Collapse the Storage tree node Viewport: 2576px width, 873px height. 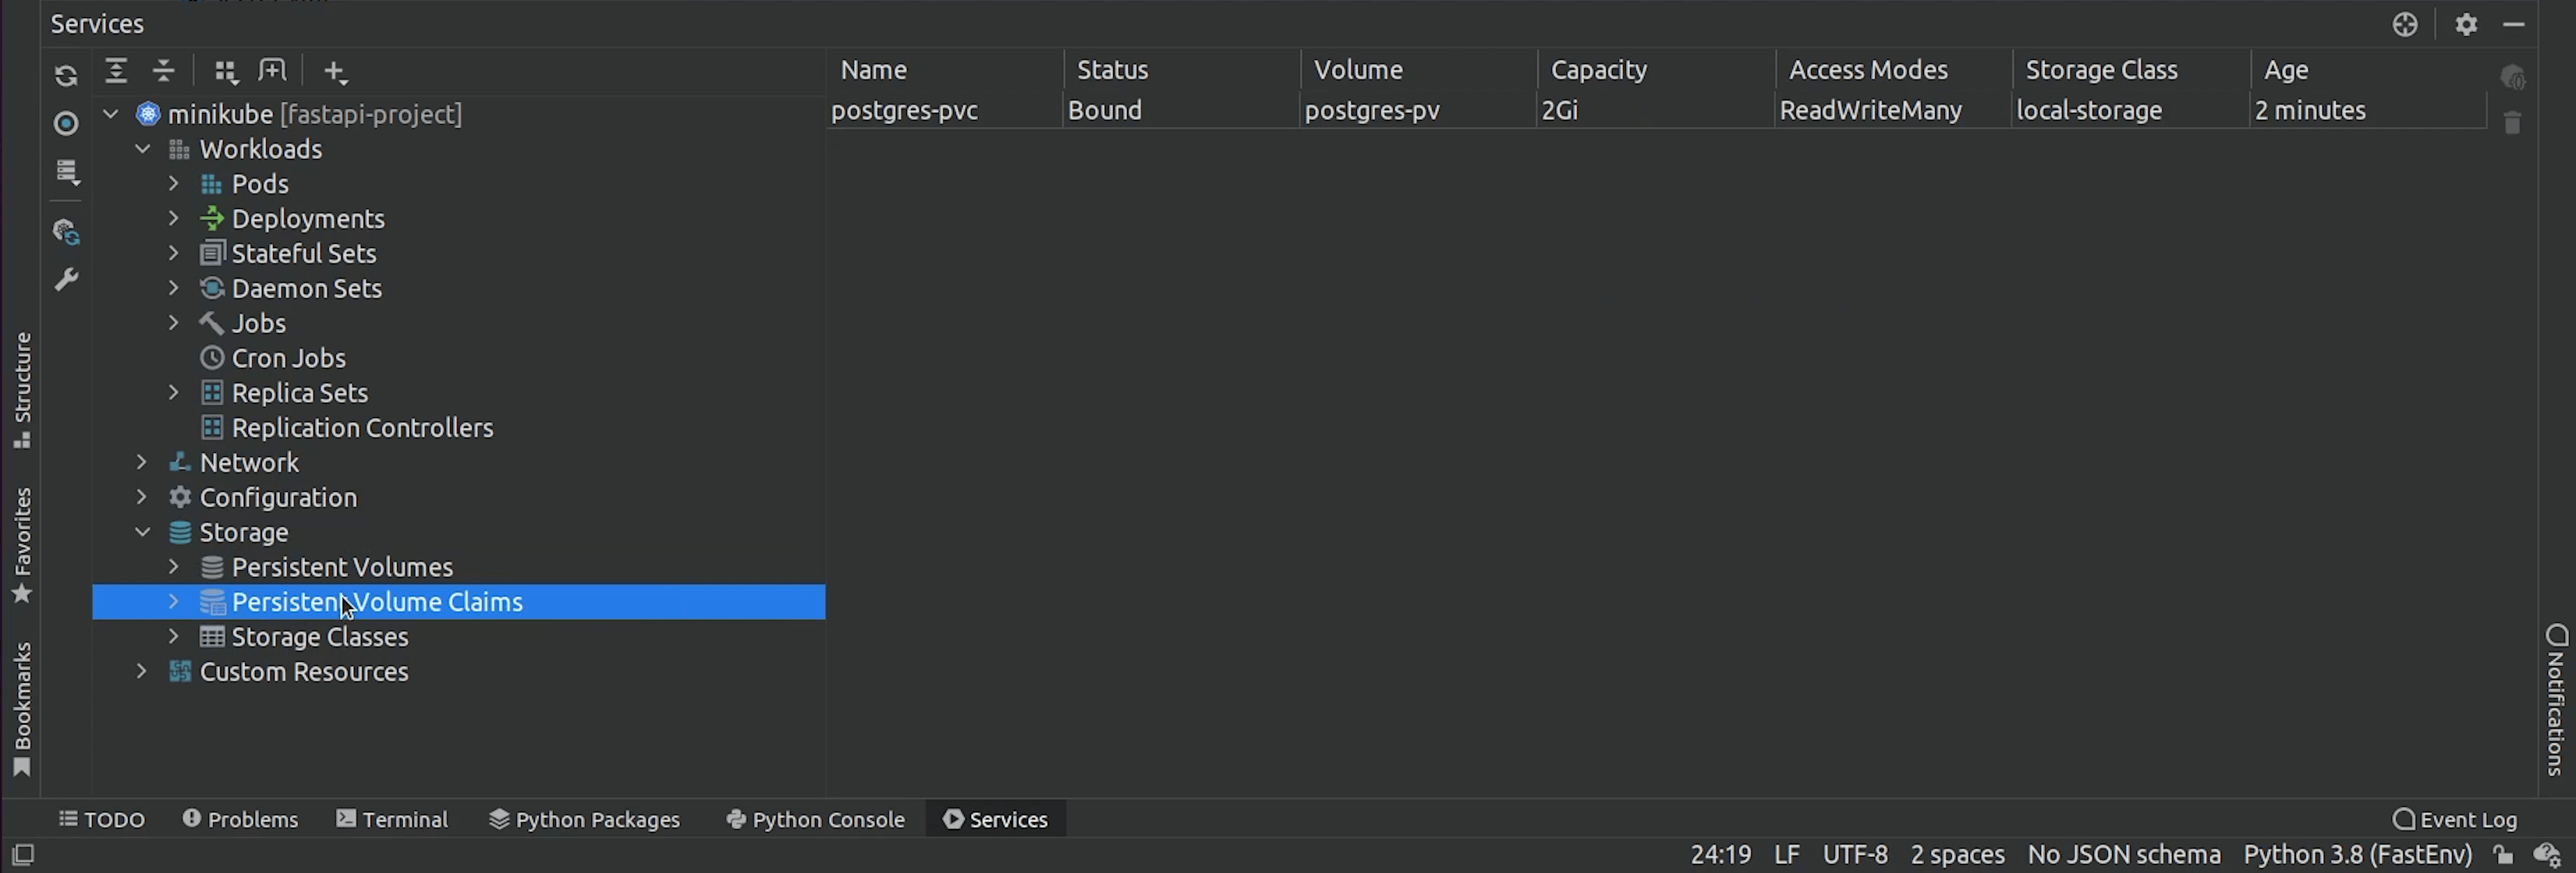point(142,532)
